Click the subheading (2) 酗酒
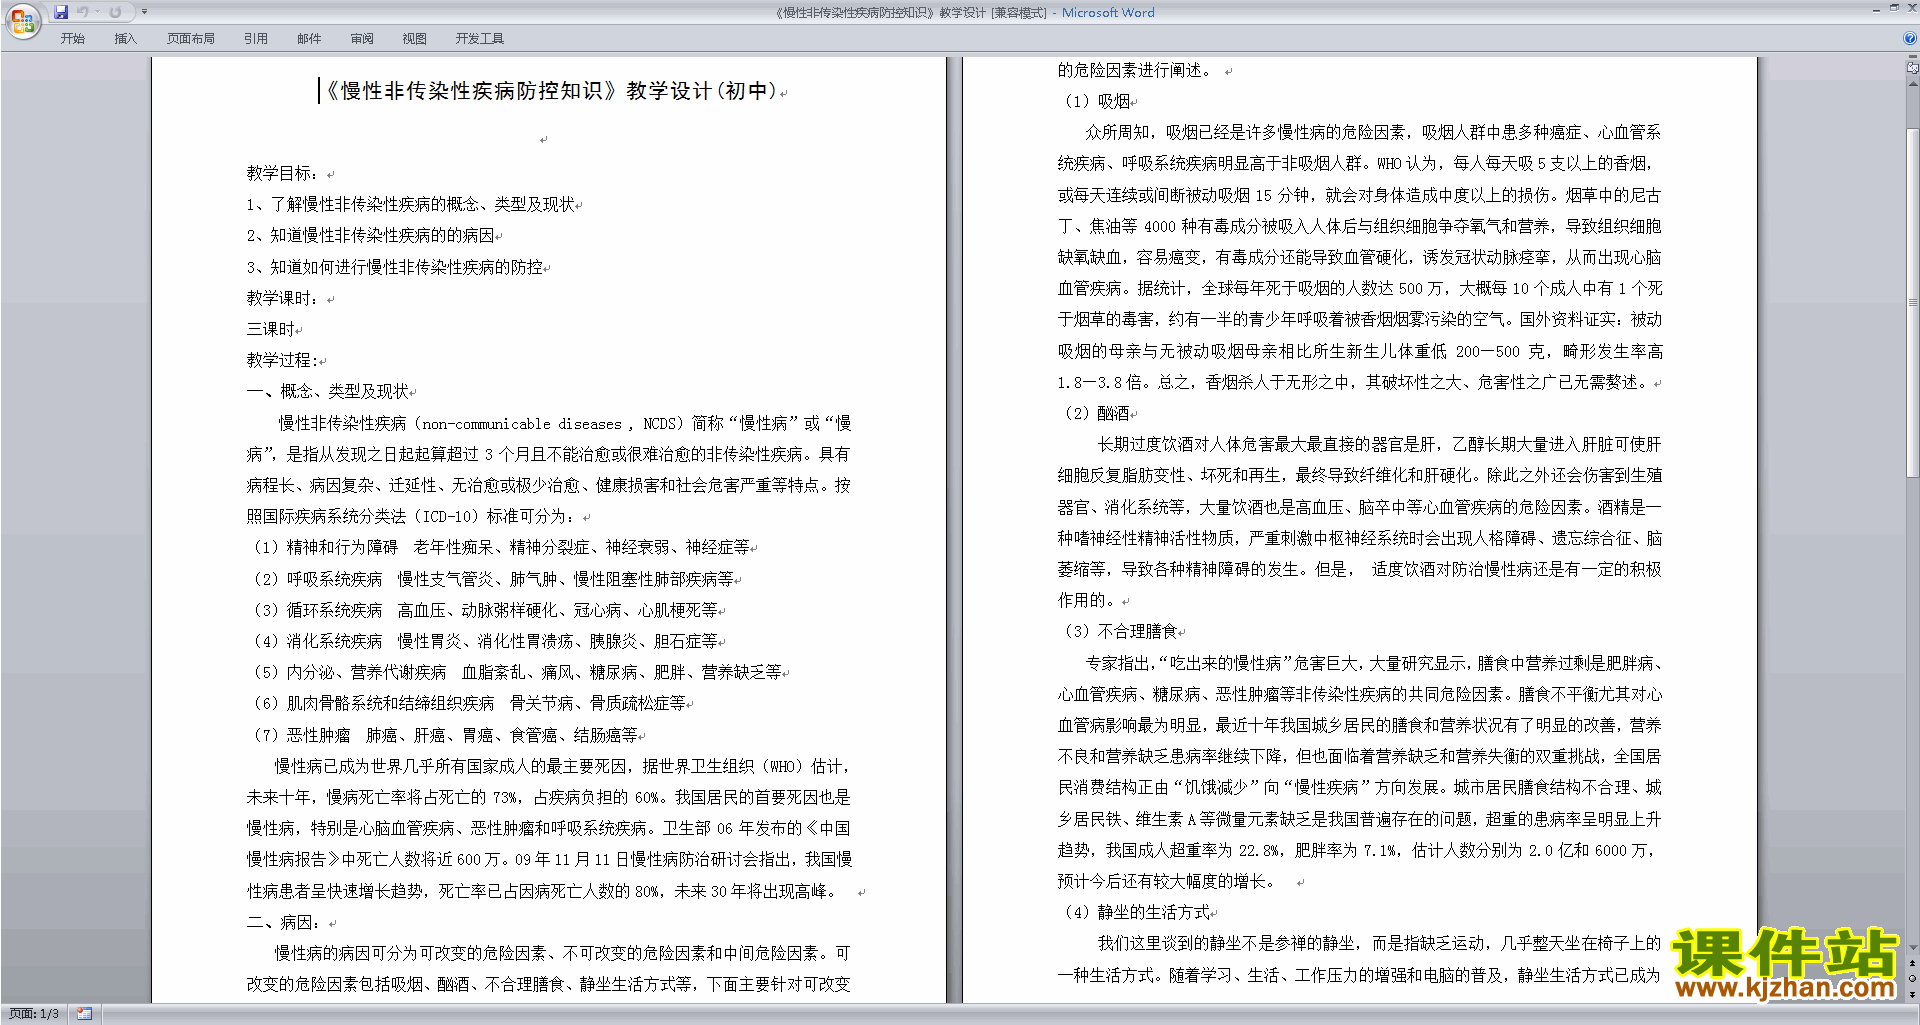 click(1095, 413)
